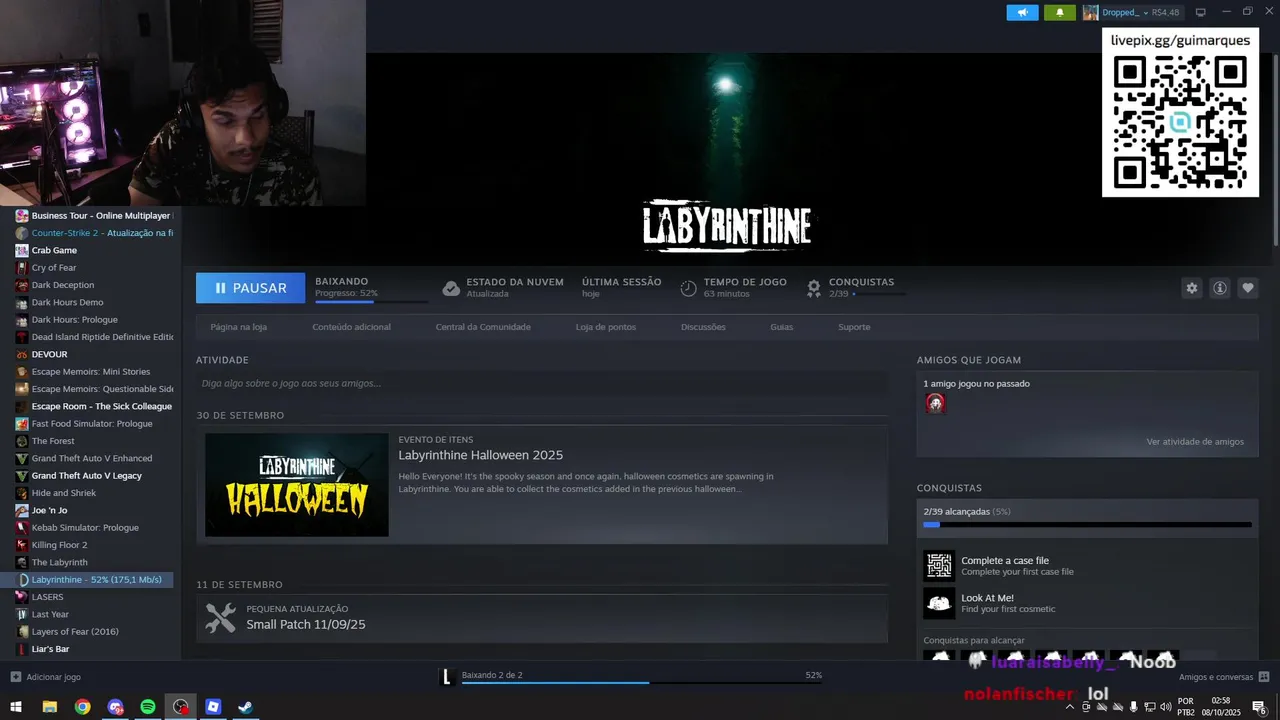Open the 'Look At Me!' achievement icon
Image resolution: width=1280 pixels, height=720 pixels.
point(939,603)
